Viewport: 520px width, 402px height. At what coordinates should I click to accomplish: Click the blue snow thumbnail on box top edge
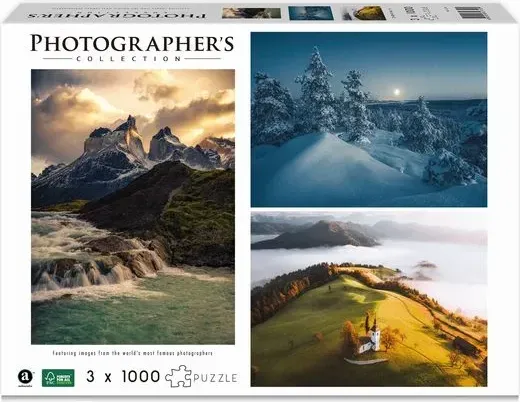coord(311,13)
